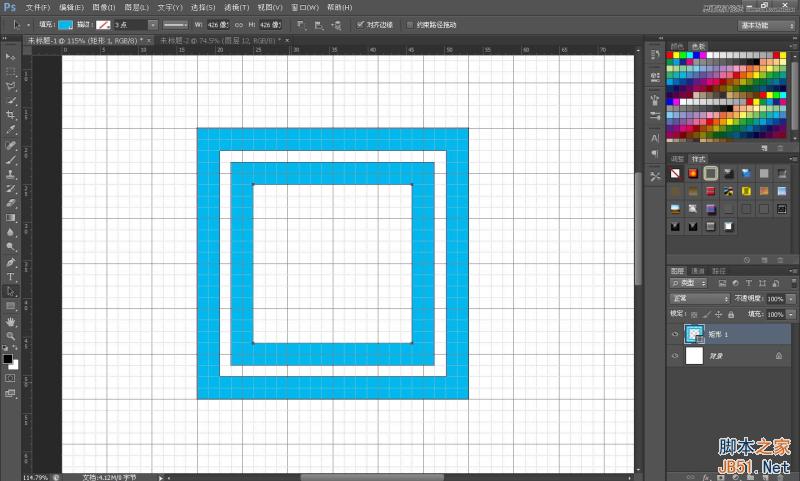Open History panel icon in side dock
The image size is (800, 481).
click(655, 54)
